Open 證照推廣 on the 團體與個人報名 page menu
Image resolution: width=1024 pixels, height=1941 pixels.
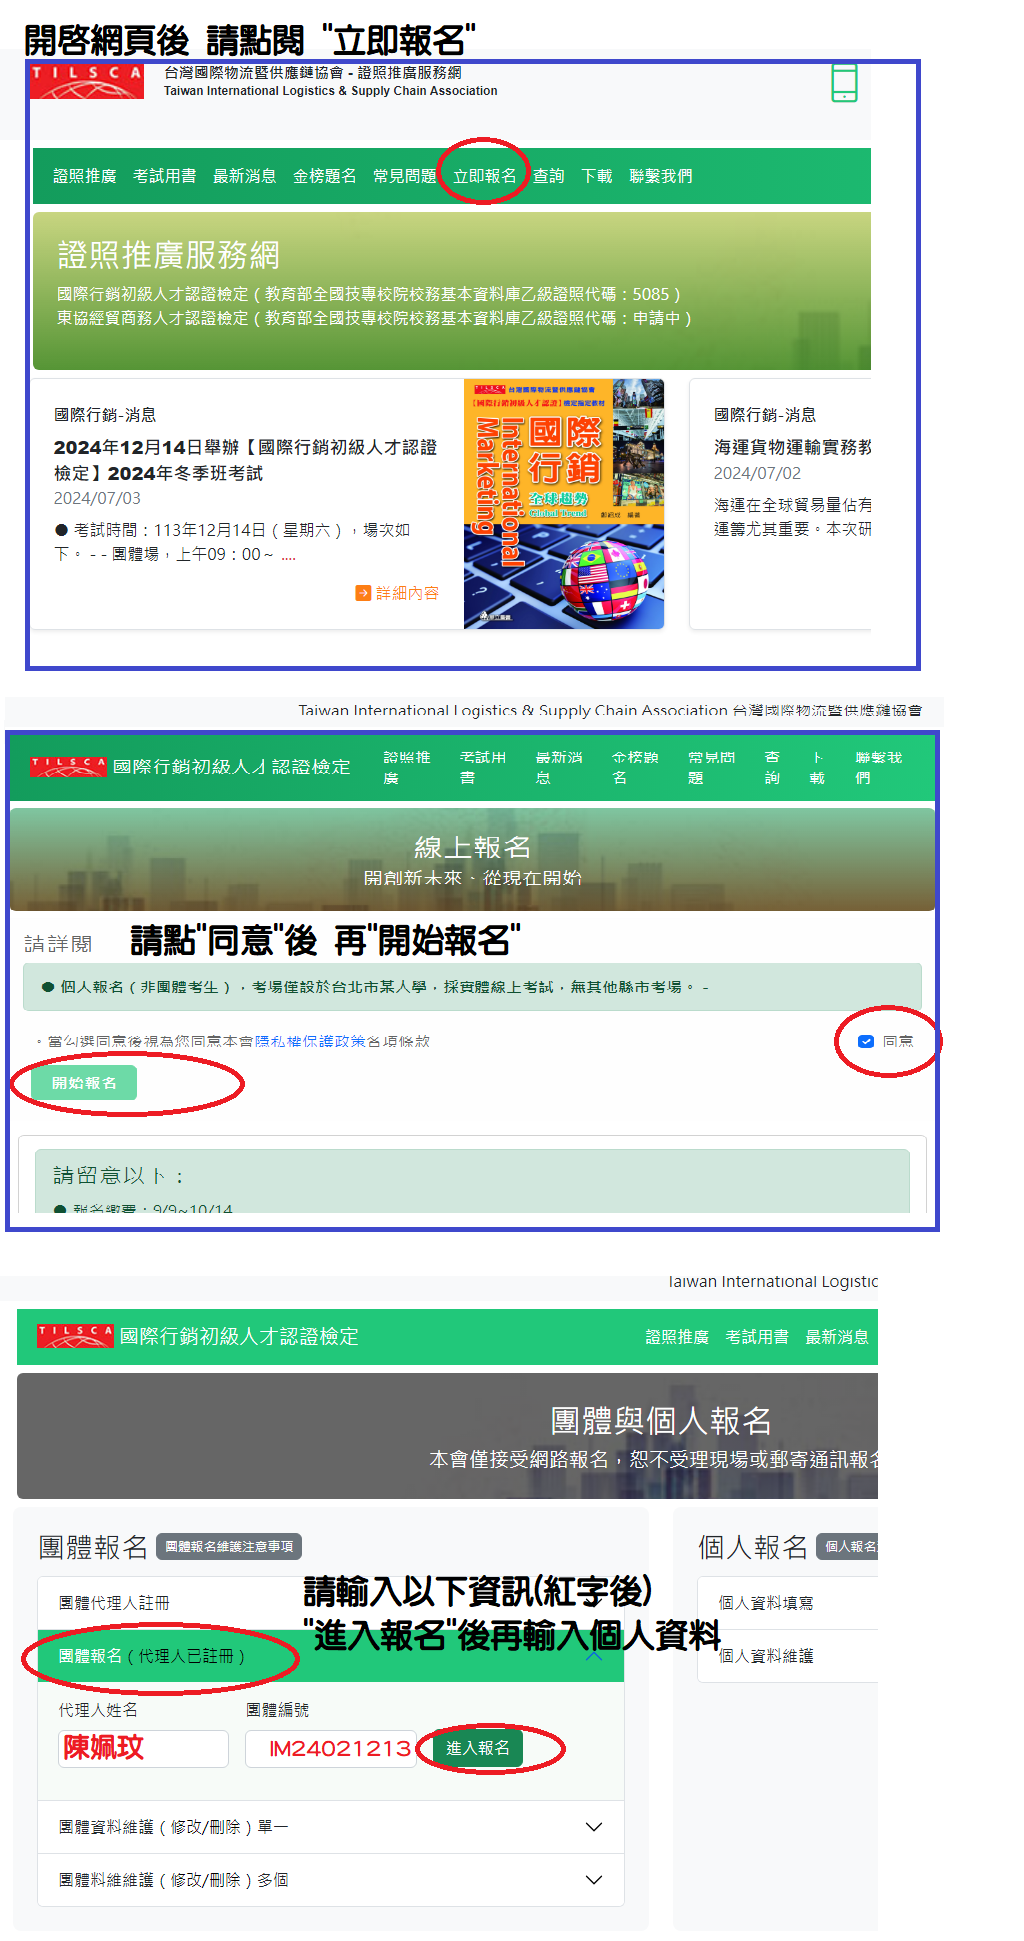pyautogui.click(x=677, y=1337)
